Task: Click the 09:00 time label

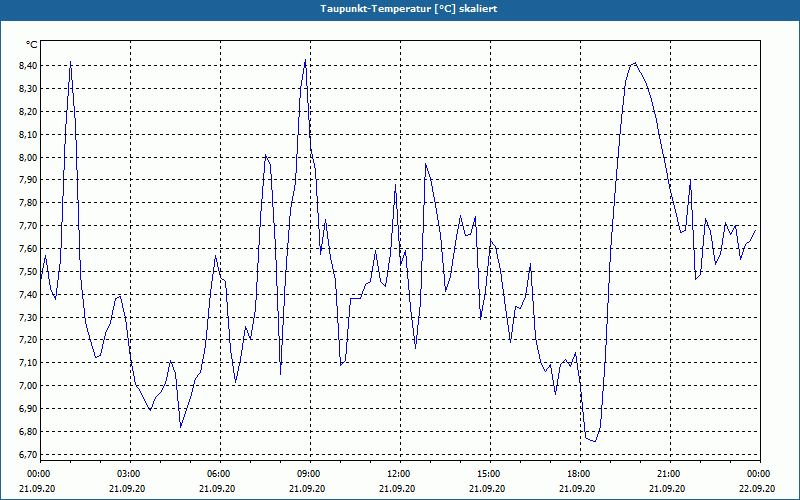Action: (x=308, y=474)
